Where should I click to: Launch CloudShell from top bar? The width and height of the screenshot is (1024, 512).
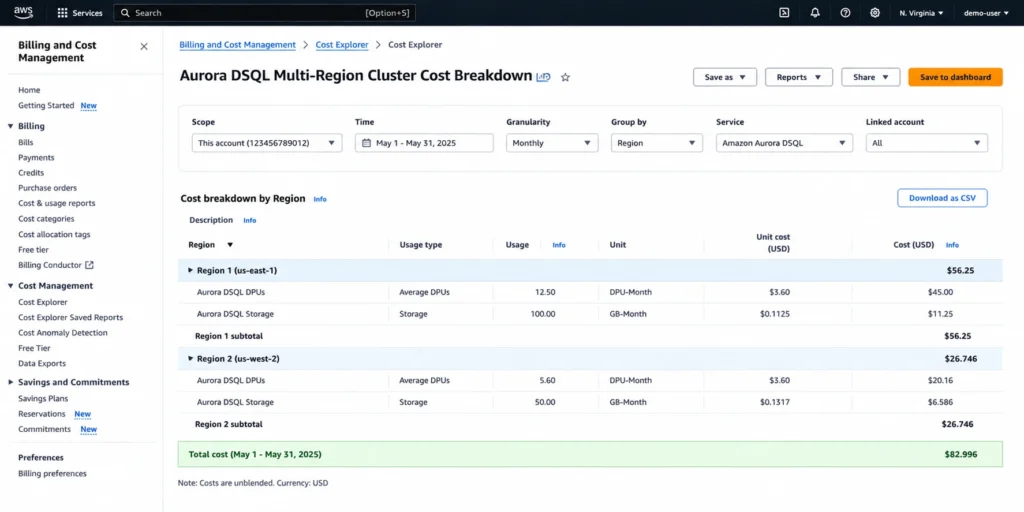click(x=784, y=13)
